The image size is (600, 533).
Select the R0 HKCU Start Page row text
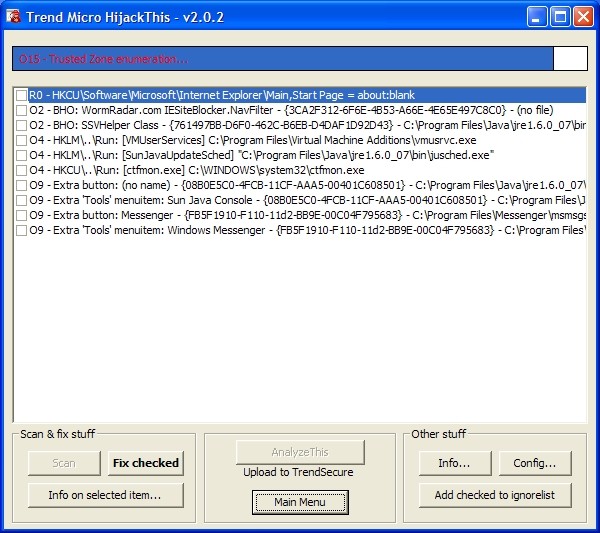click(222, 95)
